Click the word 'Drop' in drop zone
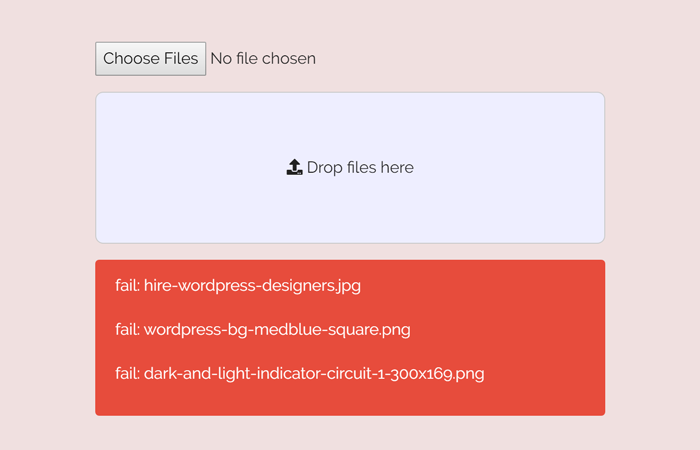Image resolution: width=700 pixels, height=450 pixels. pyautogui.click(x=325, y=168)
